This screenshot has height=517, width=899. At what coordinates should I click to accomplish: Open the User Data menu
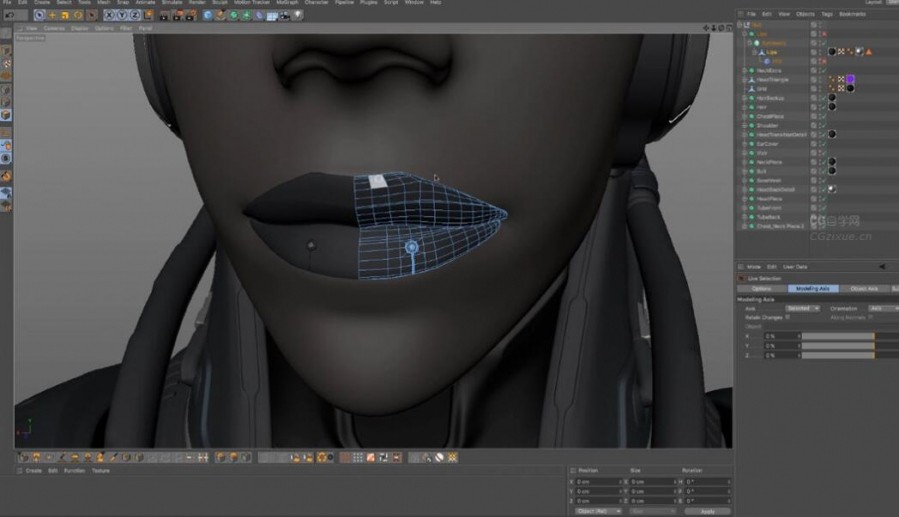coord(795,267)
